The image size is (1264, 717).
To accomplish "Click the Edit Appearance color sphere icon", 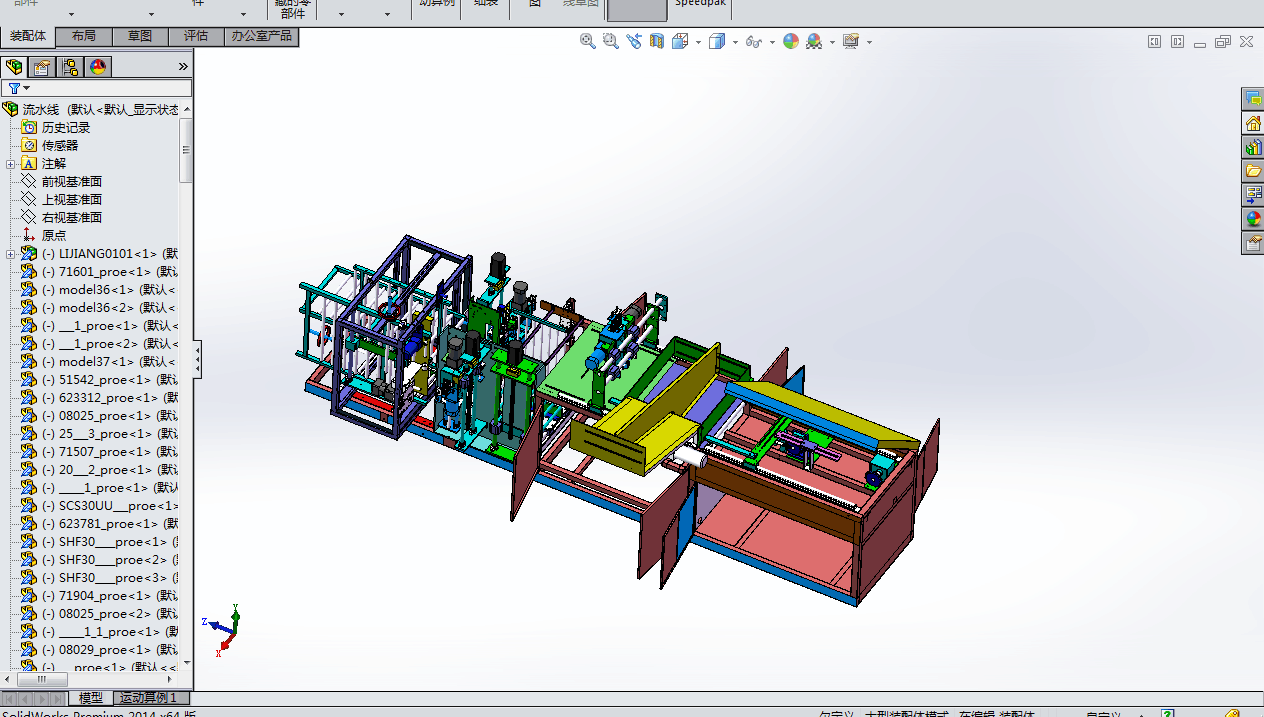I will point(791,41).
